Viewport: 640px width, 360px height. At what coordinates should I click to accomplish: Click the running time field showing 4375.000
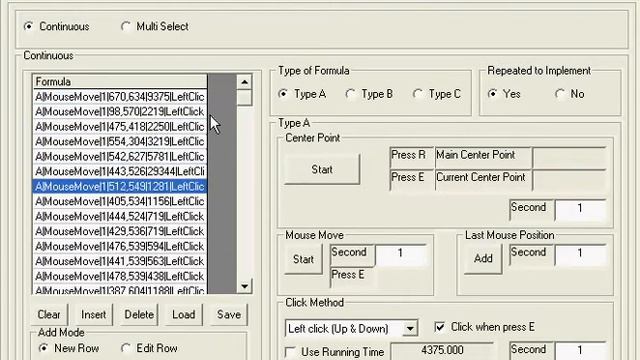click(442, 351)
